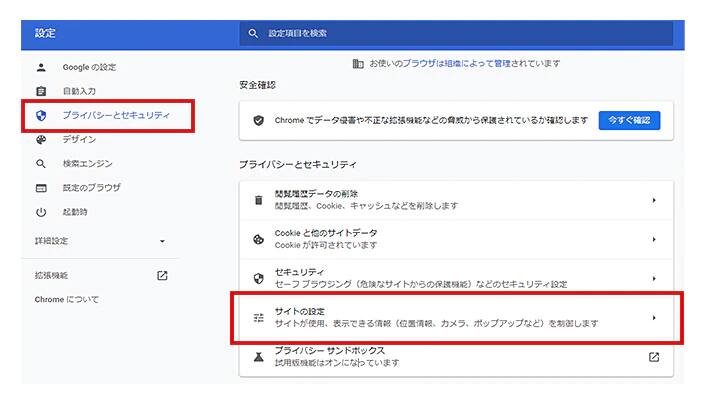
Task: Click the flask icon for プライバシー サンドボックス
Action: point(258,357)
